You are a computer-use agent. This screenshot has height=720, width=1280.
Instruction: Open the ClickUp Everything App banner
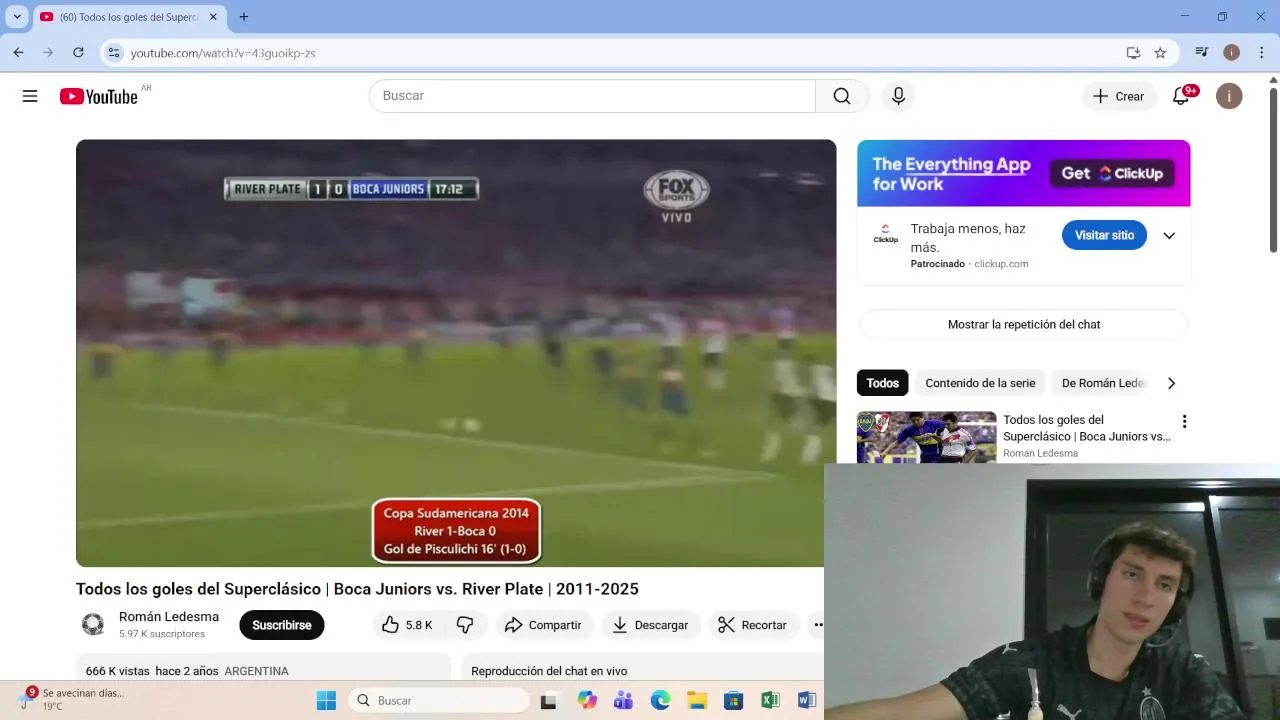[1024, 173]
